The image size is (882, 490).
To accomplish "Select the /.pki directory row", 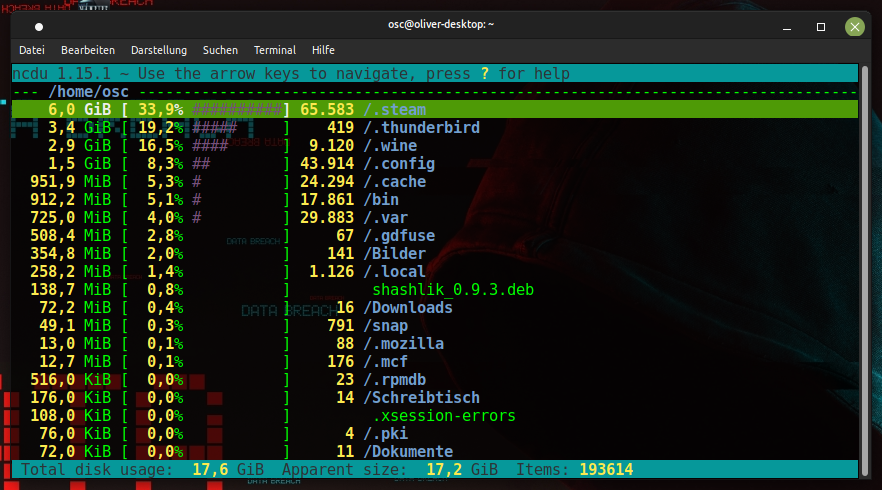I will [435, 434].
